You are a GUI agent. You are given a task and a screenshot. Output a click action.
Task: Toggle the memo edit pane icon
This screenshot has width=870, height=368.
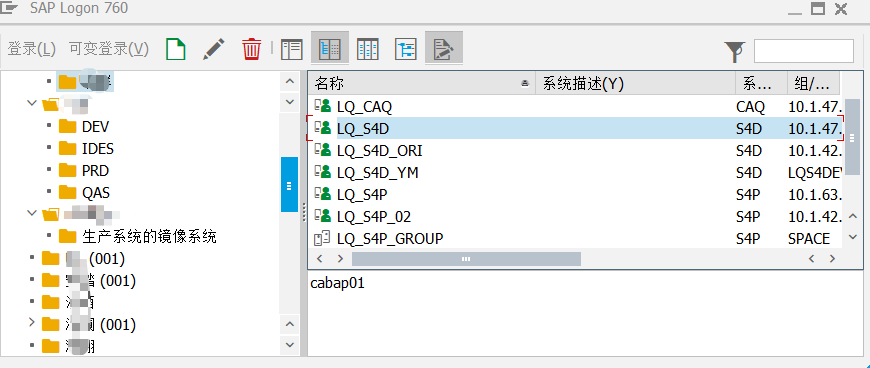[x=444, y=49]
